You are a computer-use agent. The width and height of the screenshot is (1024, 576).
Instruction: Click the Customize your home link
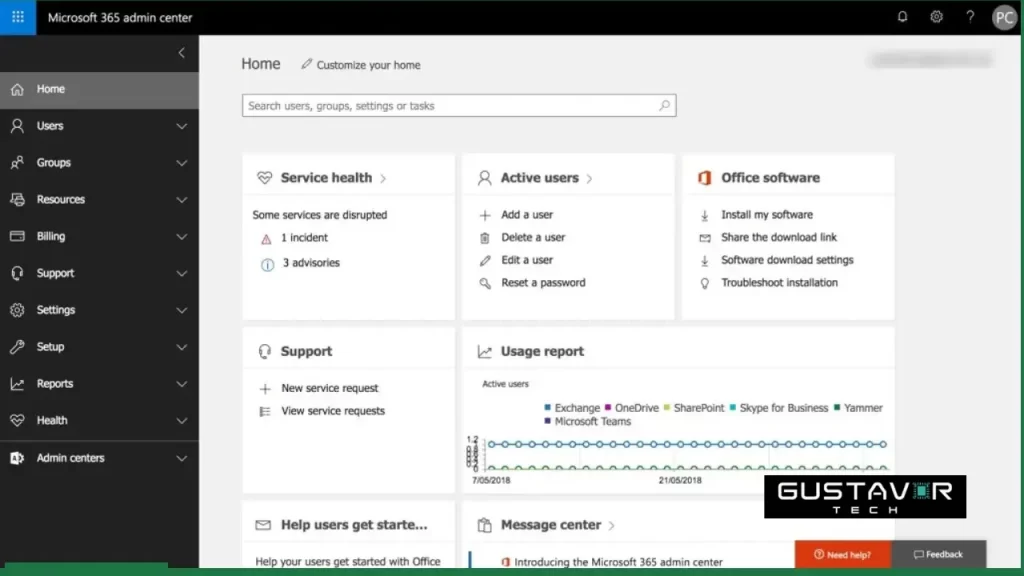[x=368, y=65]
